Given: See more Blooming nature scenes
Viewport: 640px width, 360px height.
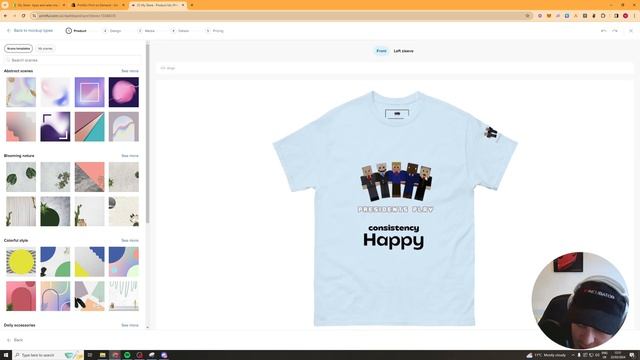Looking at the screenshot, I should pyautogui.click(x=130, y=156).
